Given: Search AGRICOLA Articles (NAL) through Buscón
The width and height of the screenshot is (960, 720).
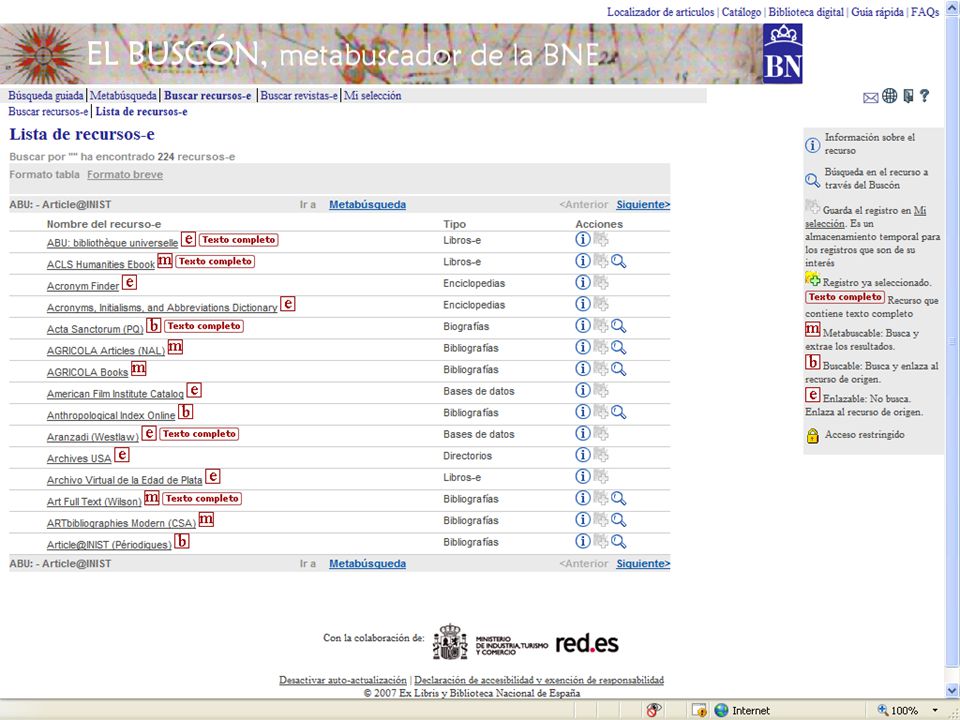Looking at the screenshot, I should (618, 347).
